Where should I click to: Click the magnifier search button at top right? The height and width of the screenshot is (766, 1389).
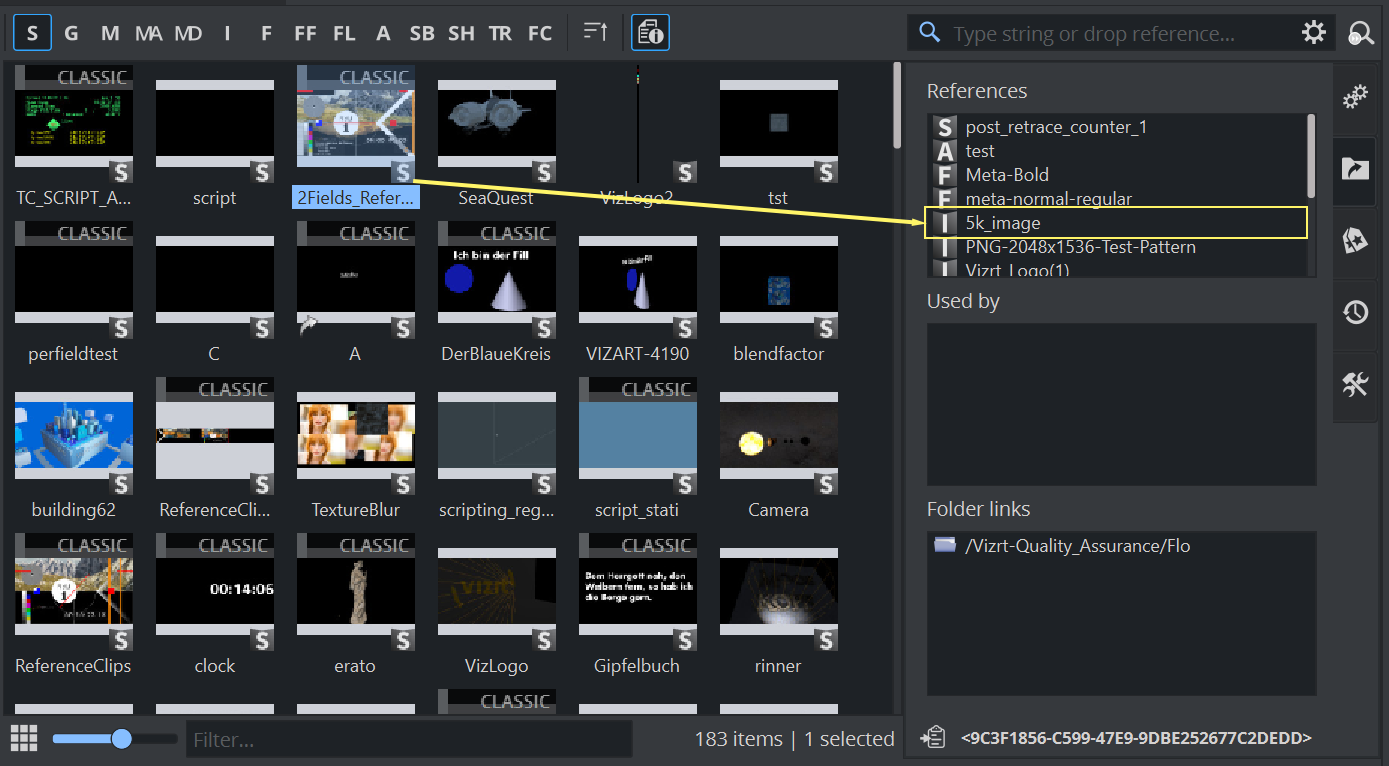(1361, 34)
